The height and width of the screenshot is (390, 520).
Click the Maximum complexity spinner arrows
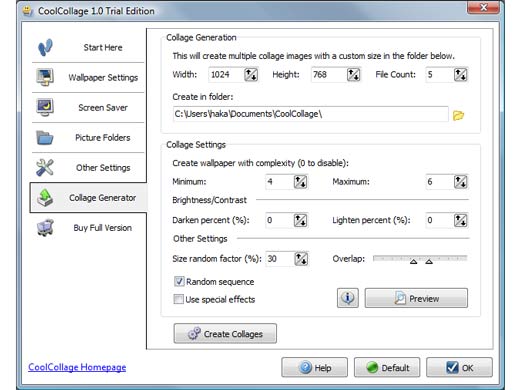pyautogui.click(x=461, y=182)
